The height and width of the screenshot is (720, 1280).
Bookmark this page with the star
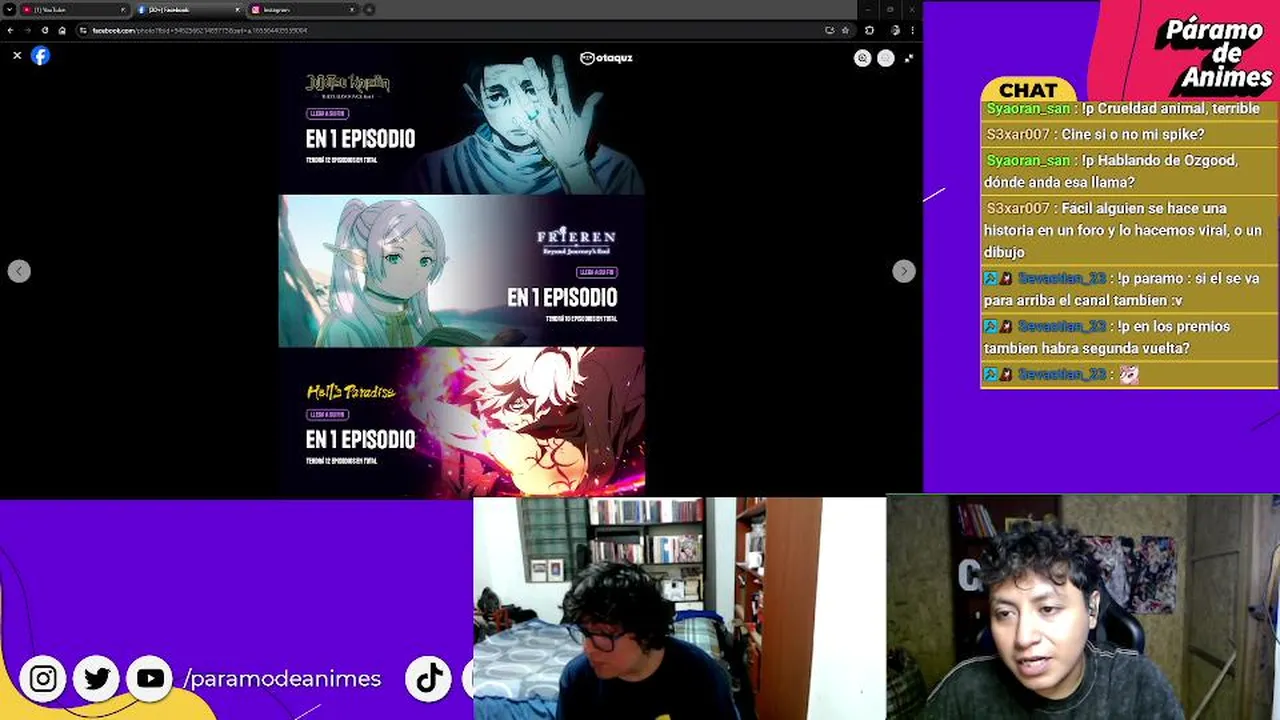click(x=845, y=30)
